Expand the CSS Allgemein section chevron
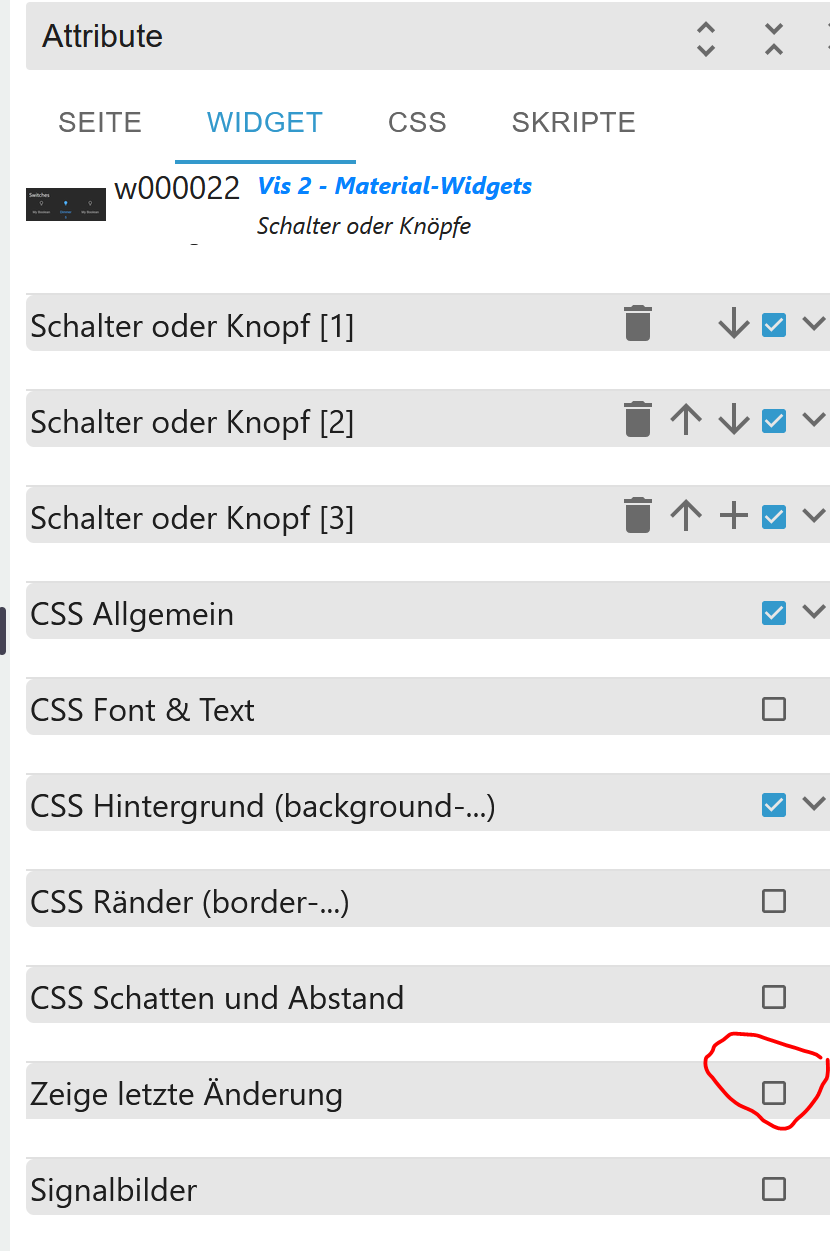This screenshot has width=830, height=1251. pos(815,611)
